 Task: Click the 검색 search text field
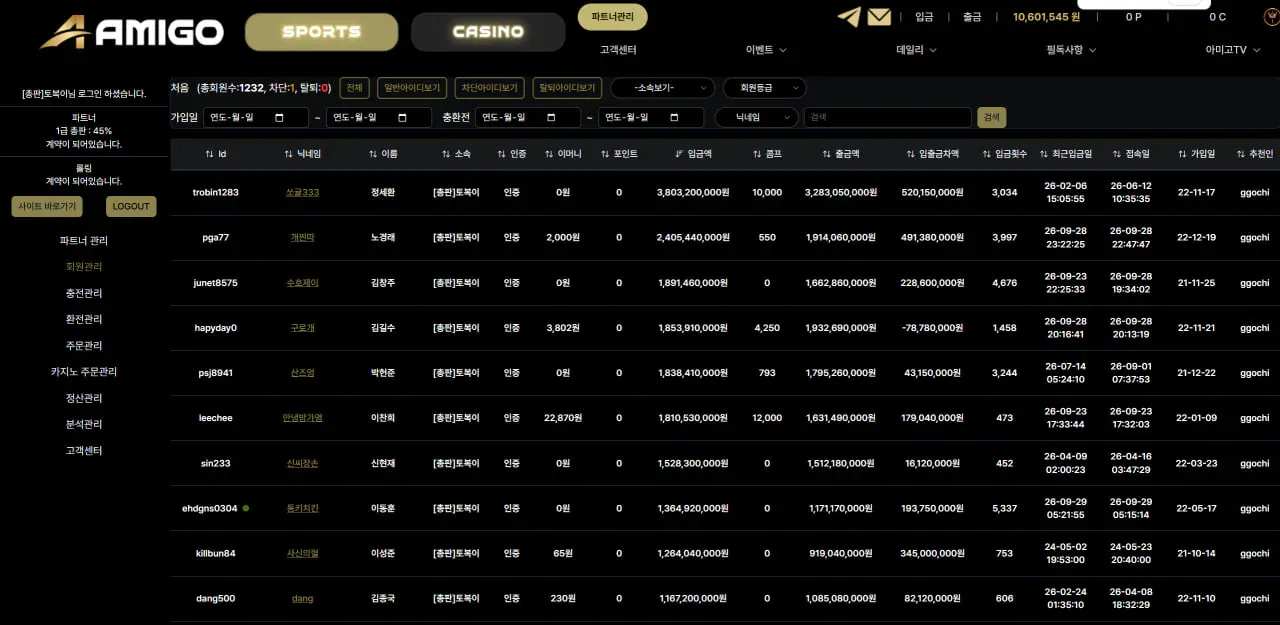point(888,117)
